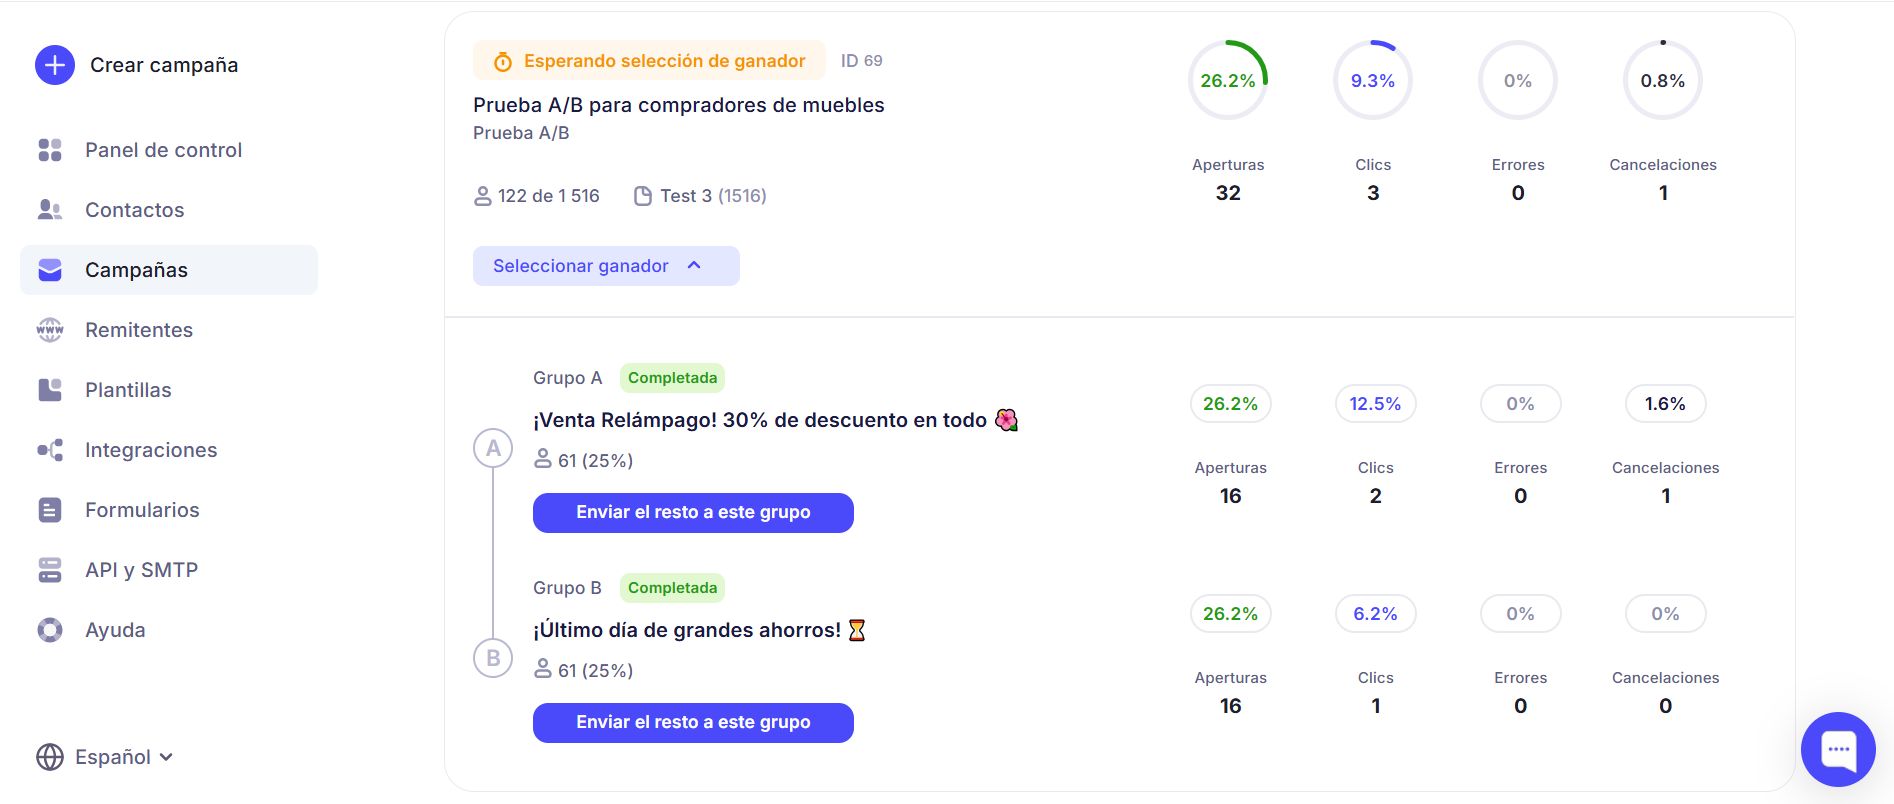Click the Remitentes globe icon
Image resolution: width=1894 pixels, height=804 pixels.
click(x=50, y=330)
